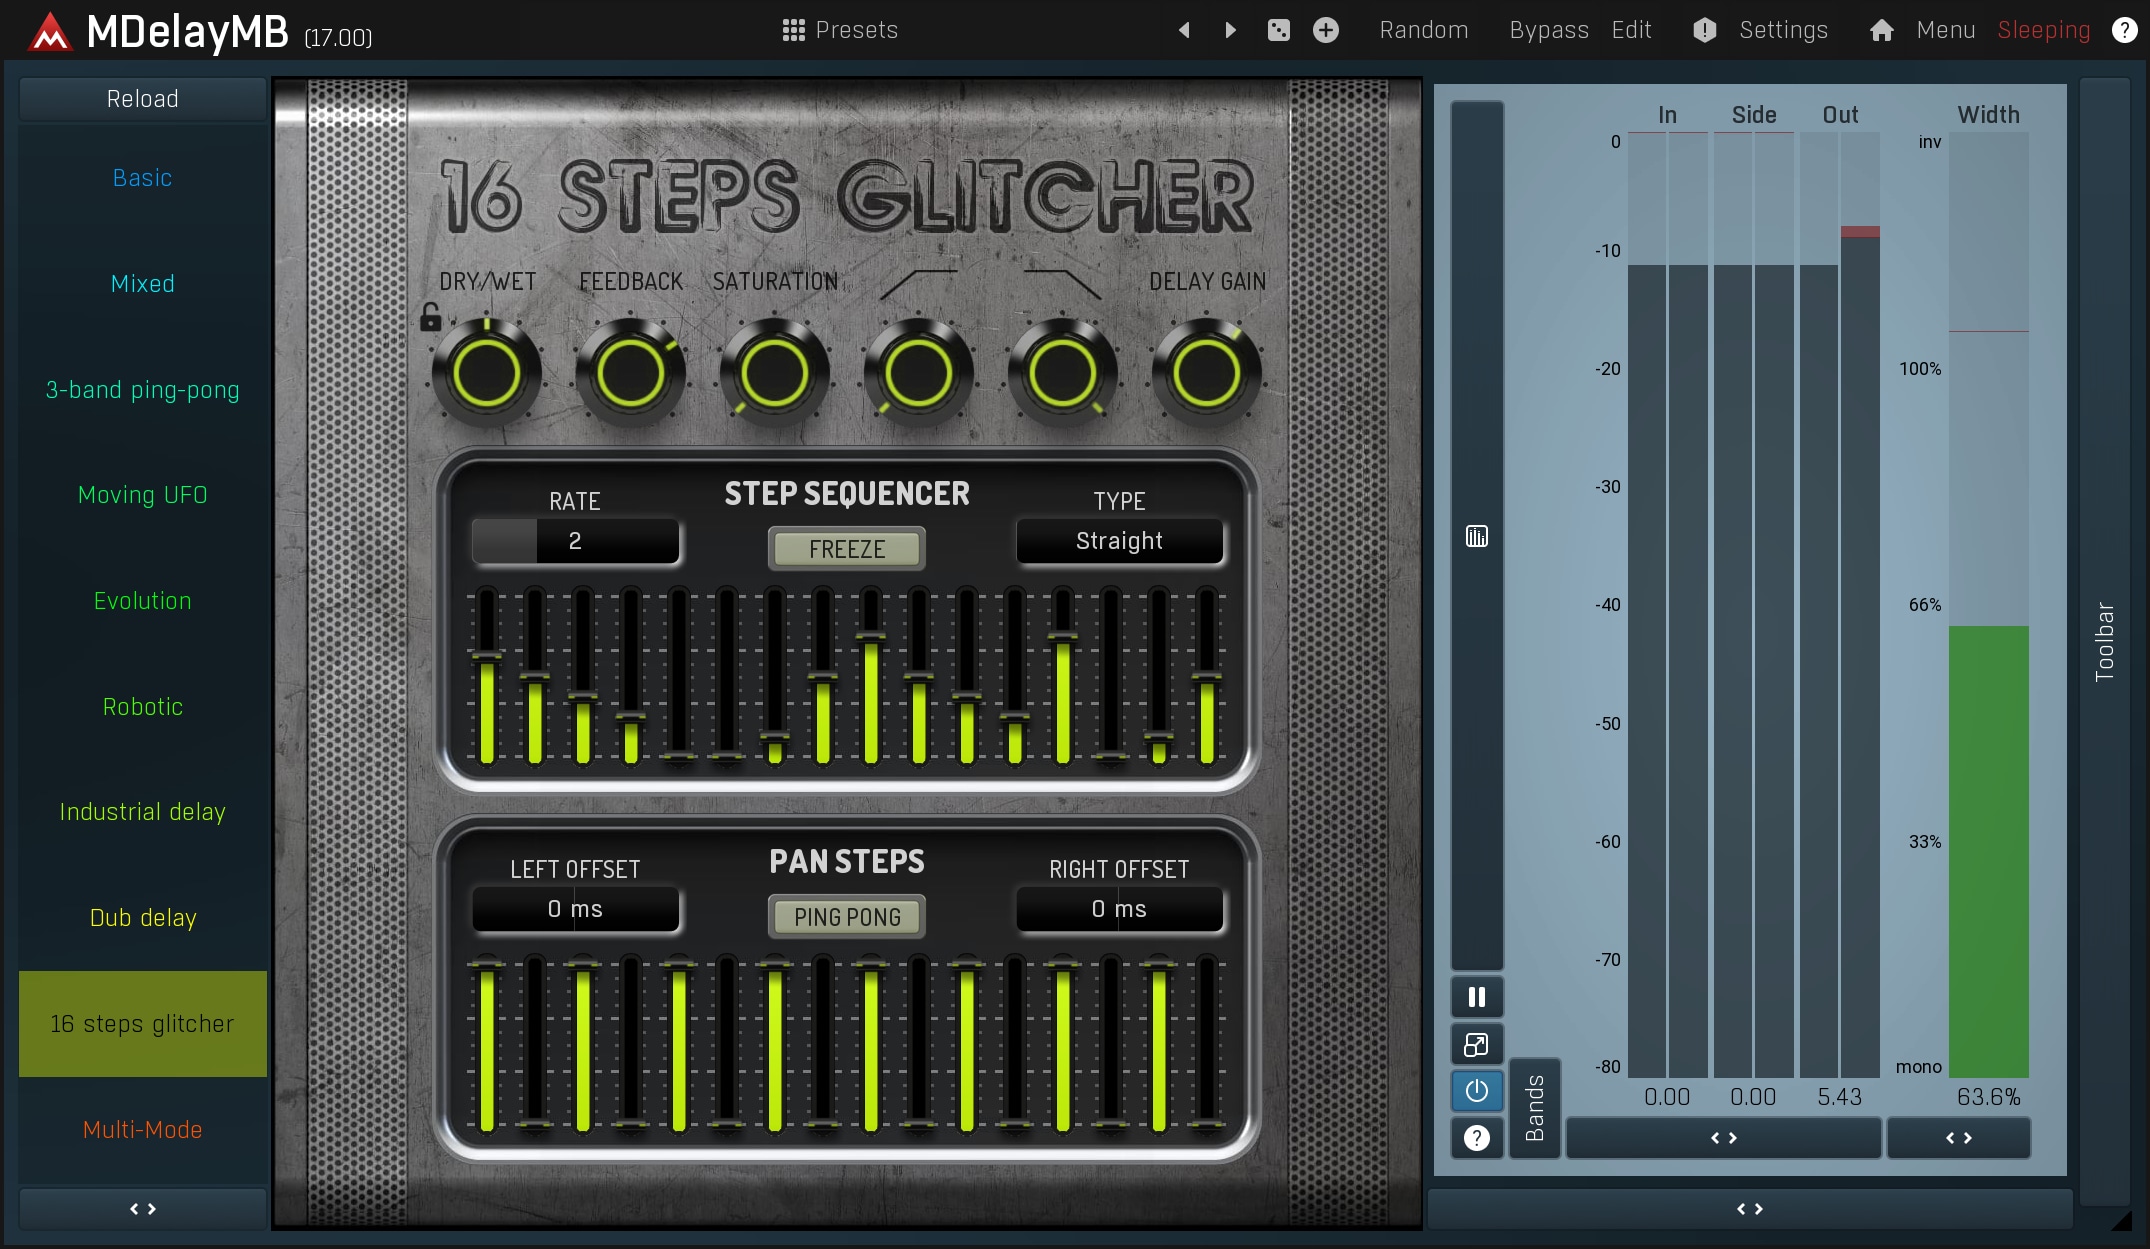Viewport: 2150px width, 1249px height.
Task: Toggle the meters power button
Action: click(x=1476, y=1091)
